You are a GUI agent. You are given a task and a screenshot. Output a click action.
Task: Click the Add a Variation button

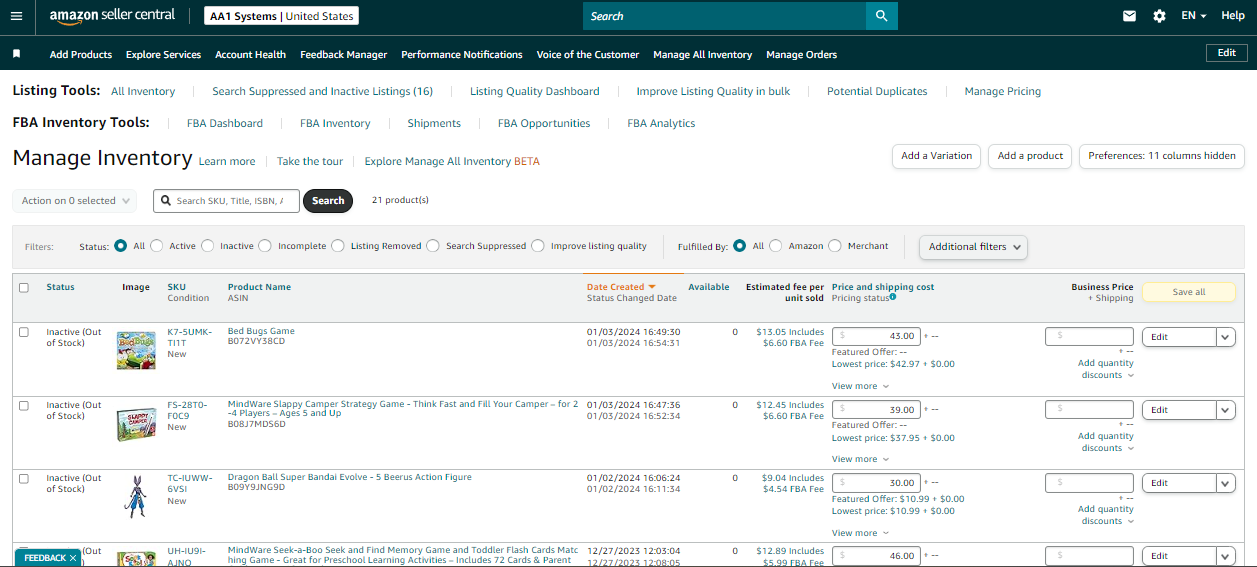[936, 156]
